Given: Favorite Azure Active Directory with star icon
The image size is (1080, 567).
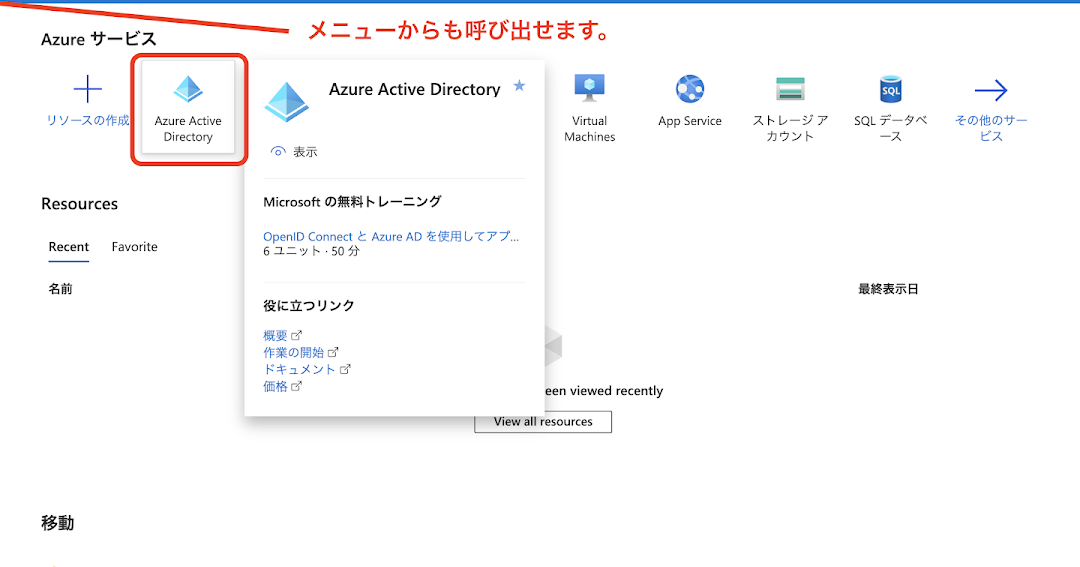Looking at the screenshot, I should coord(519,86).
